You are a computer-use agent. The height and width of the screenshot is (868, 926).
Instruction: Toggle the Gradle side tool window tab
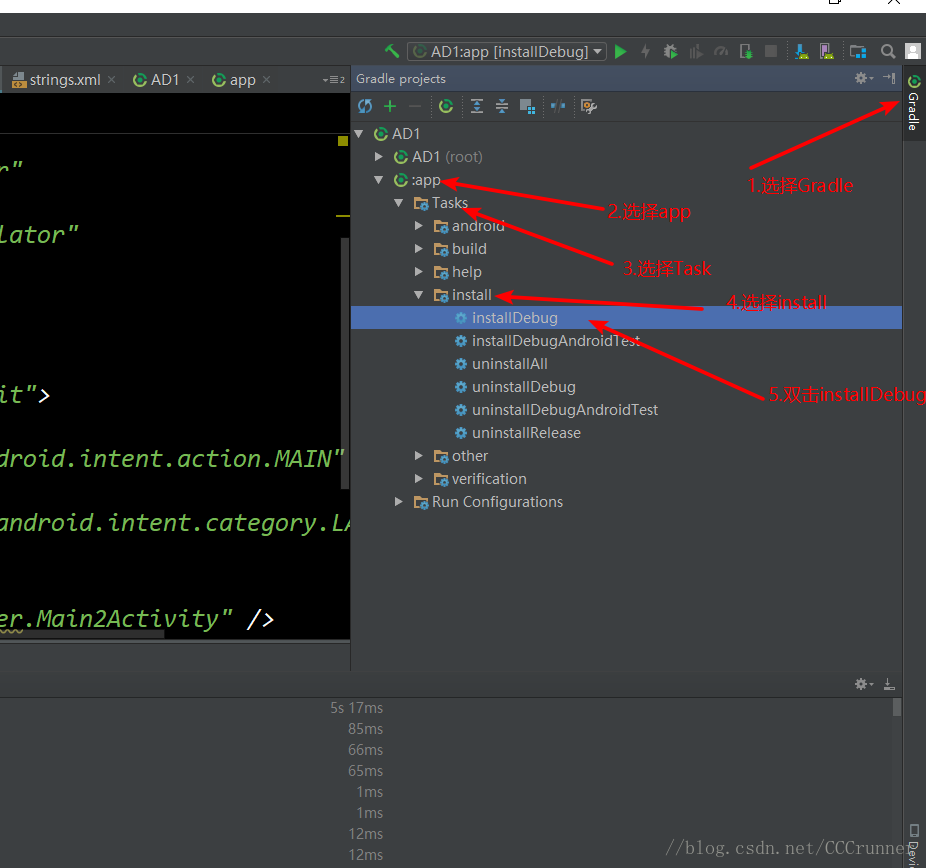click(914, 102)
